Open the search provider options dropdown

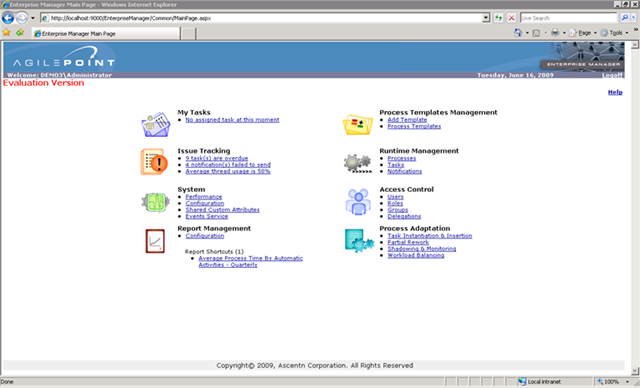pos(634,18)
